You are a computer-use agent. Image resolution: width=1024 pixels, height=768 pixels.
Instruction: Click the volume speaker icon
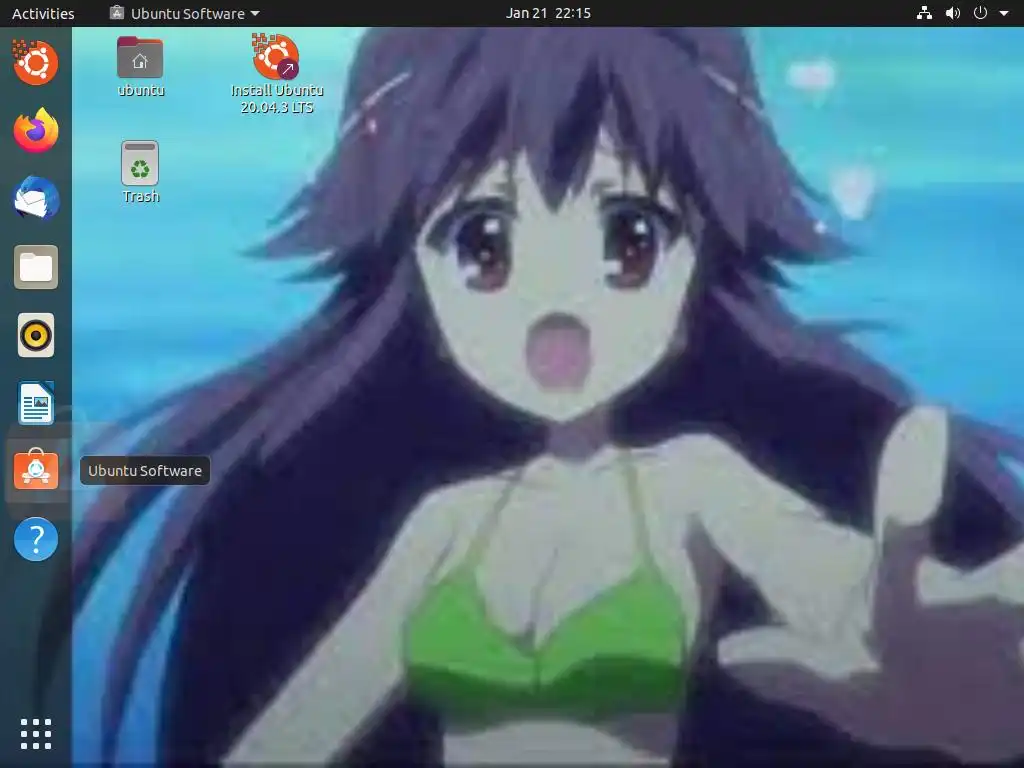[953, 13]
